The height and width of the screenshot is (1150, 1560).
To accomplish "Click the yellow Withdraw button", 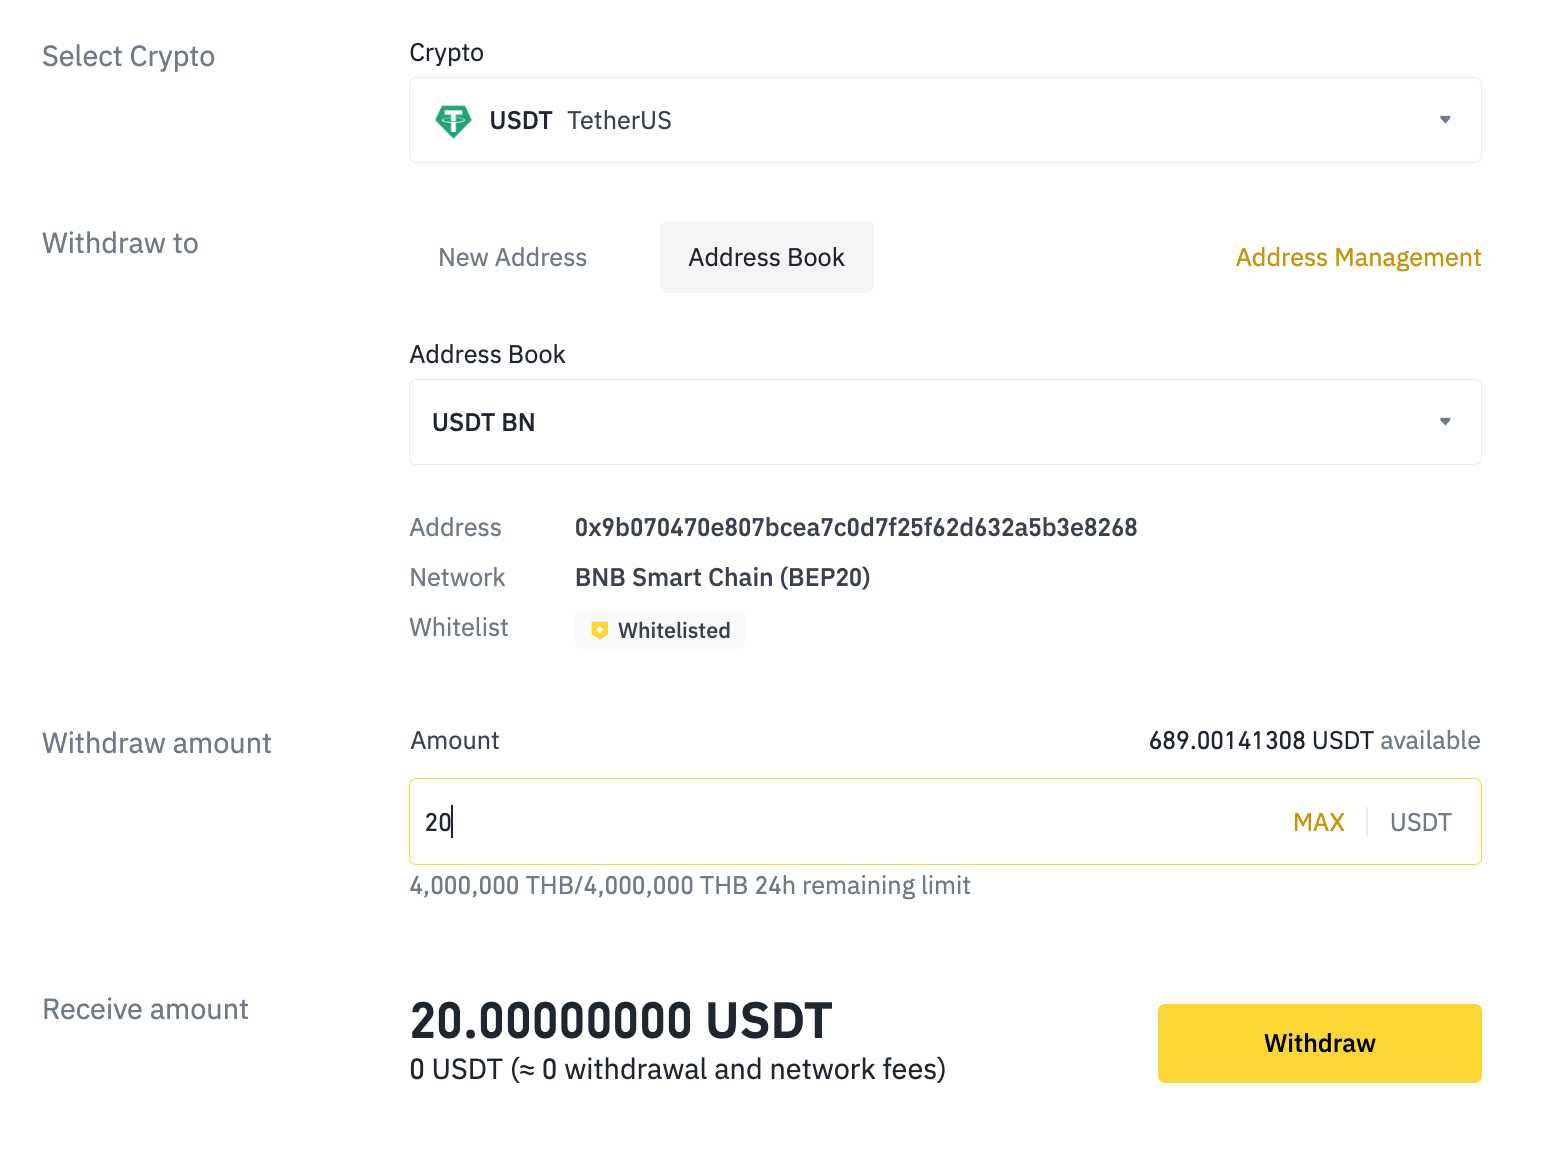I will point(1320,1043).
